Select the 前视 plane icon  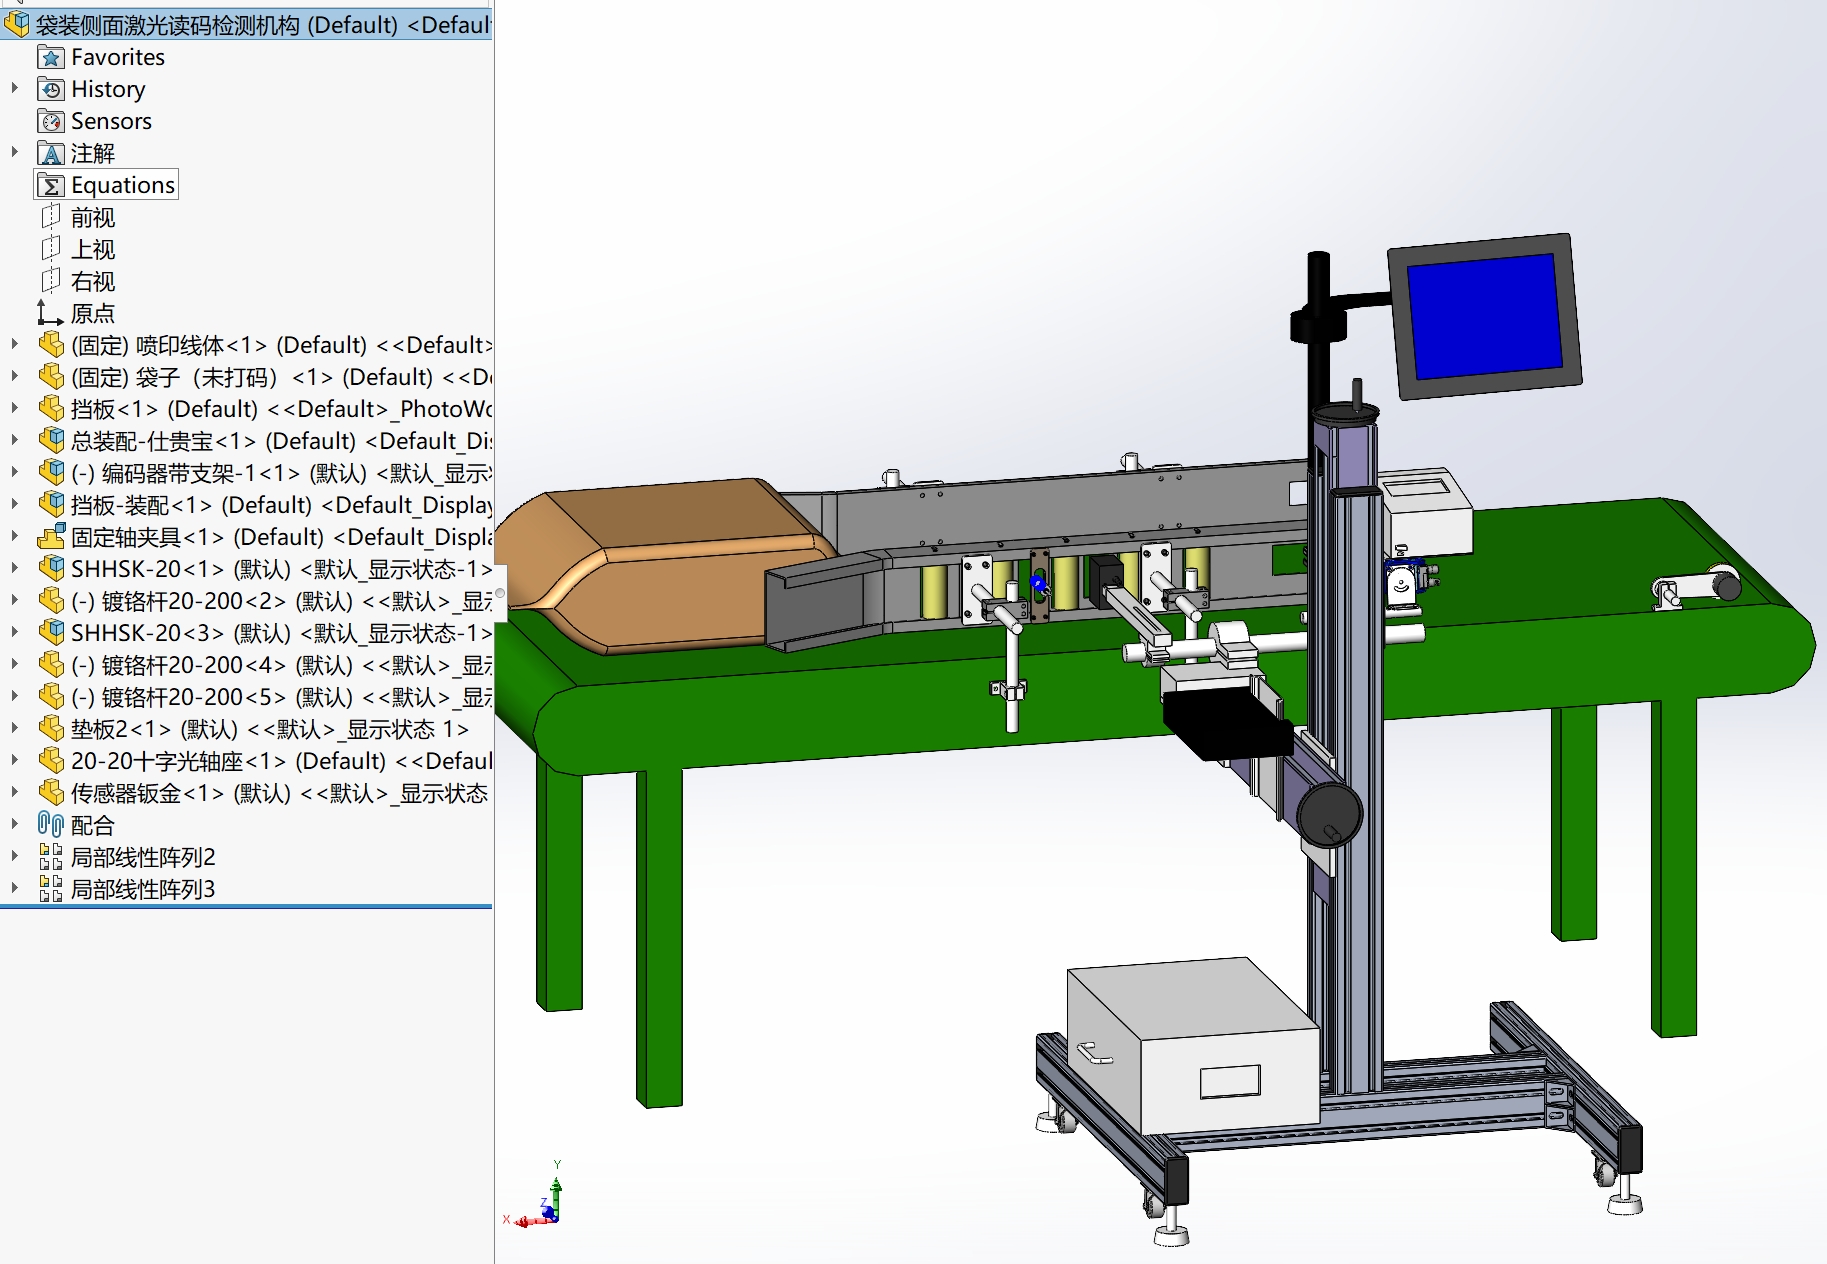[51, 217]
